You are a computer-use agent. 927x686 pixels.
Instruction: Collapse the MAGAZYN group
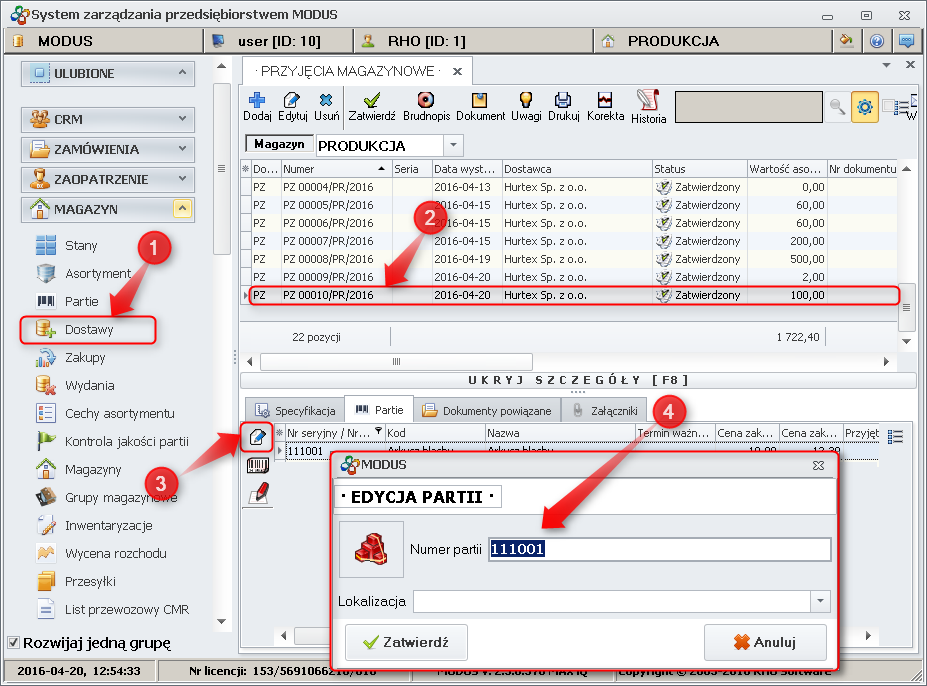point(182,209)
